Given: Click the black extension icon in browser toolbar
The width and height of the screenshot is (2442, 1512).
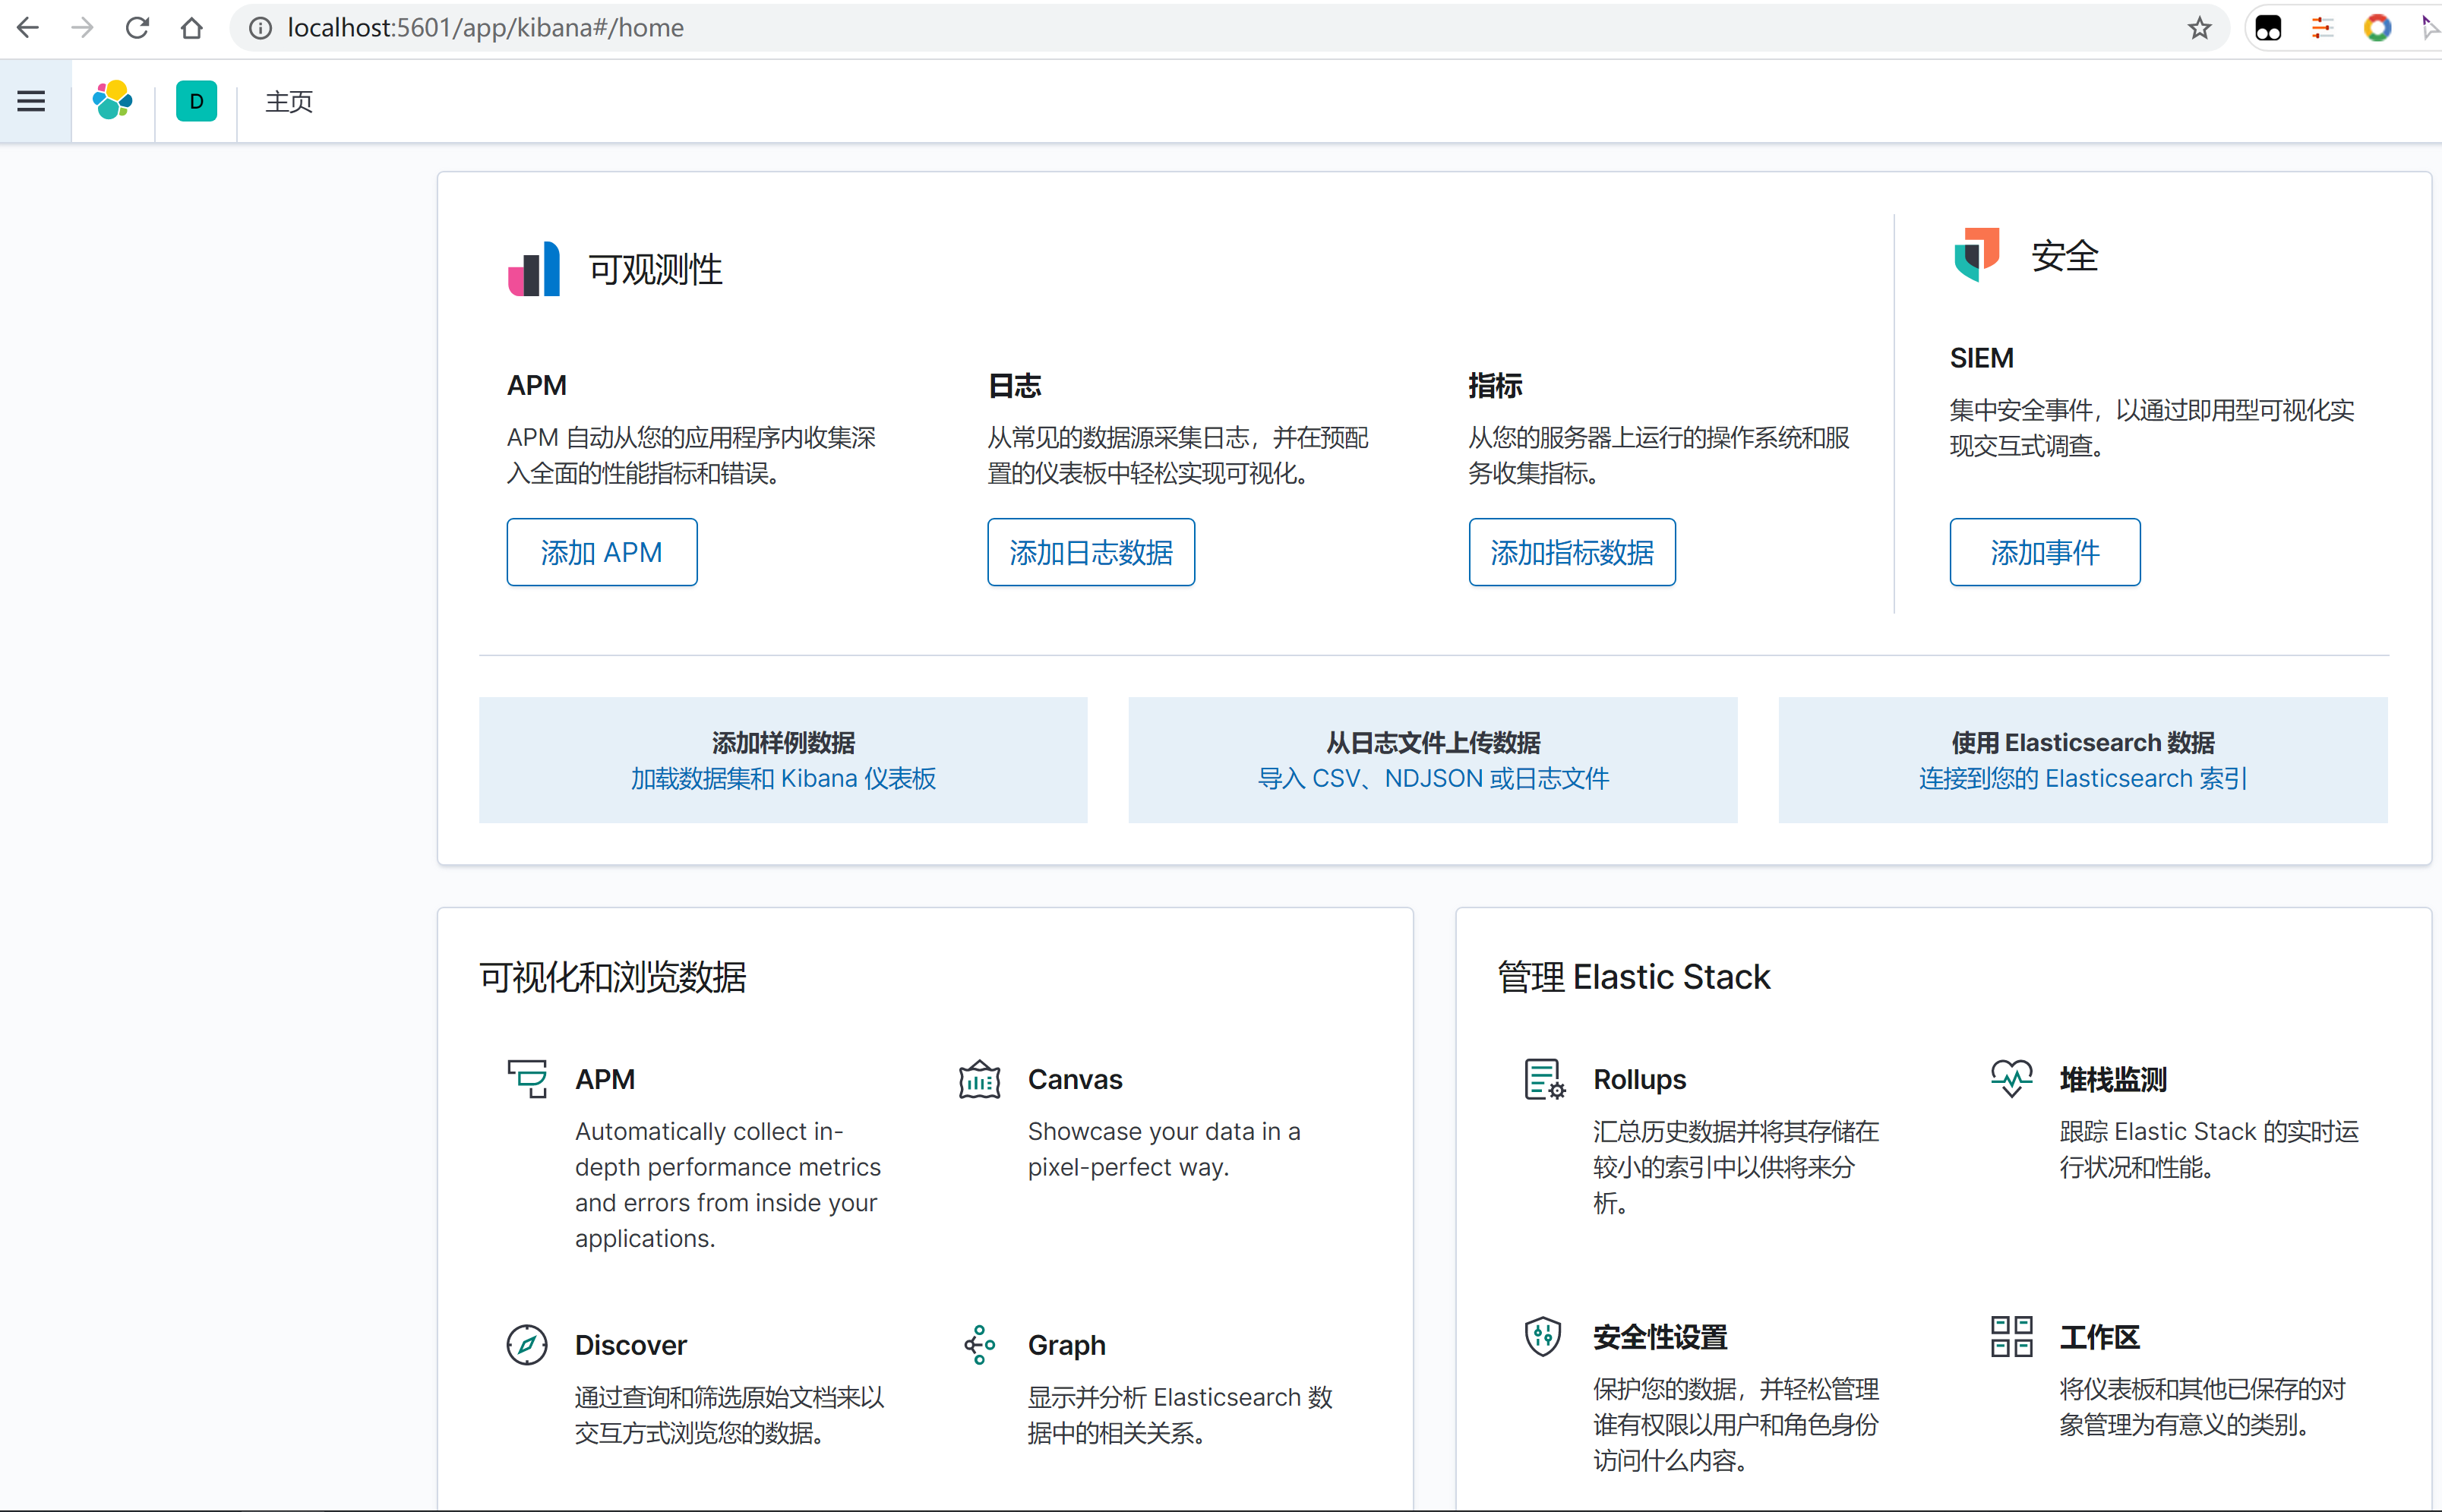Looking at the screenshot, I should click(x=2268, y=28).
